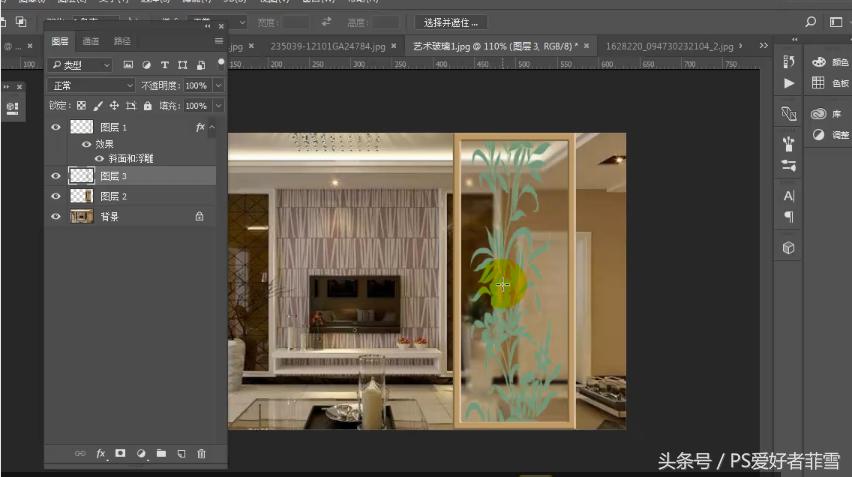Click the fill 100% value field
The width and height of the screenshot is (852, 477).
click(x=196, y=105)
